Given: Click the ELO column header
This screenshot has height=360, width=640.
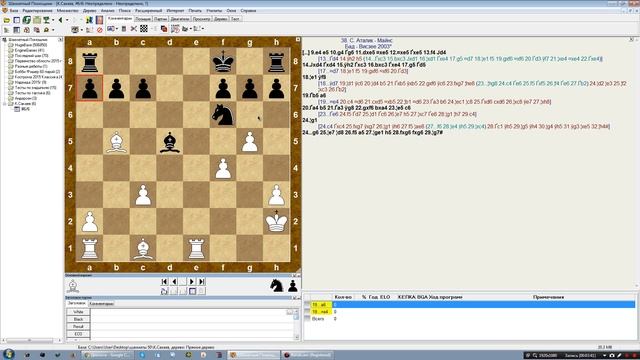Looking at the screenshot, I should [x=384, y=297].
